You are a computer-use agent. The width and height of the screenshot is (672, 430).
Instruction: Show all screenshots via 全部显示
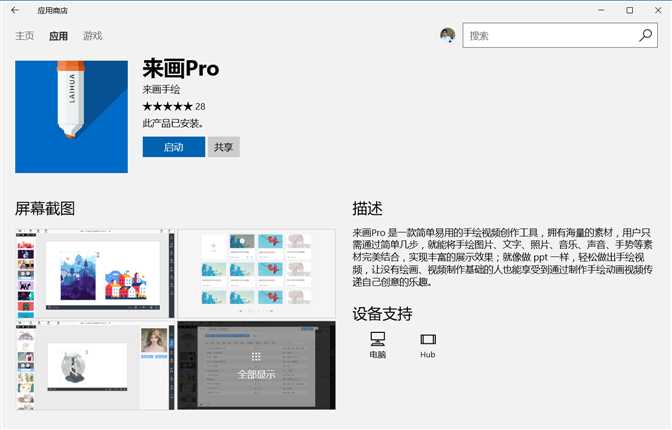(257, 365)
